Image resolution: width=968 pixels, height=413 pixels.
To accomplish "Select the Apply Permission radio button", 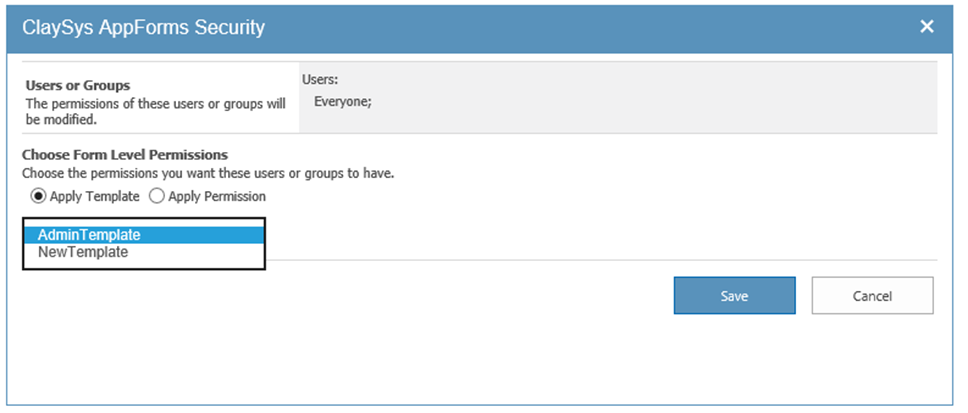I will click(x=156, y=196).
